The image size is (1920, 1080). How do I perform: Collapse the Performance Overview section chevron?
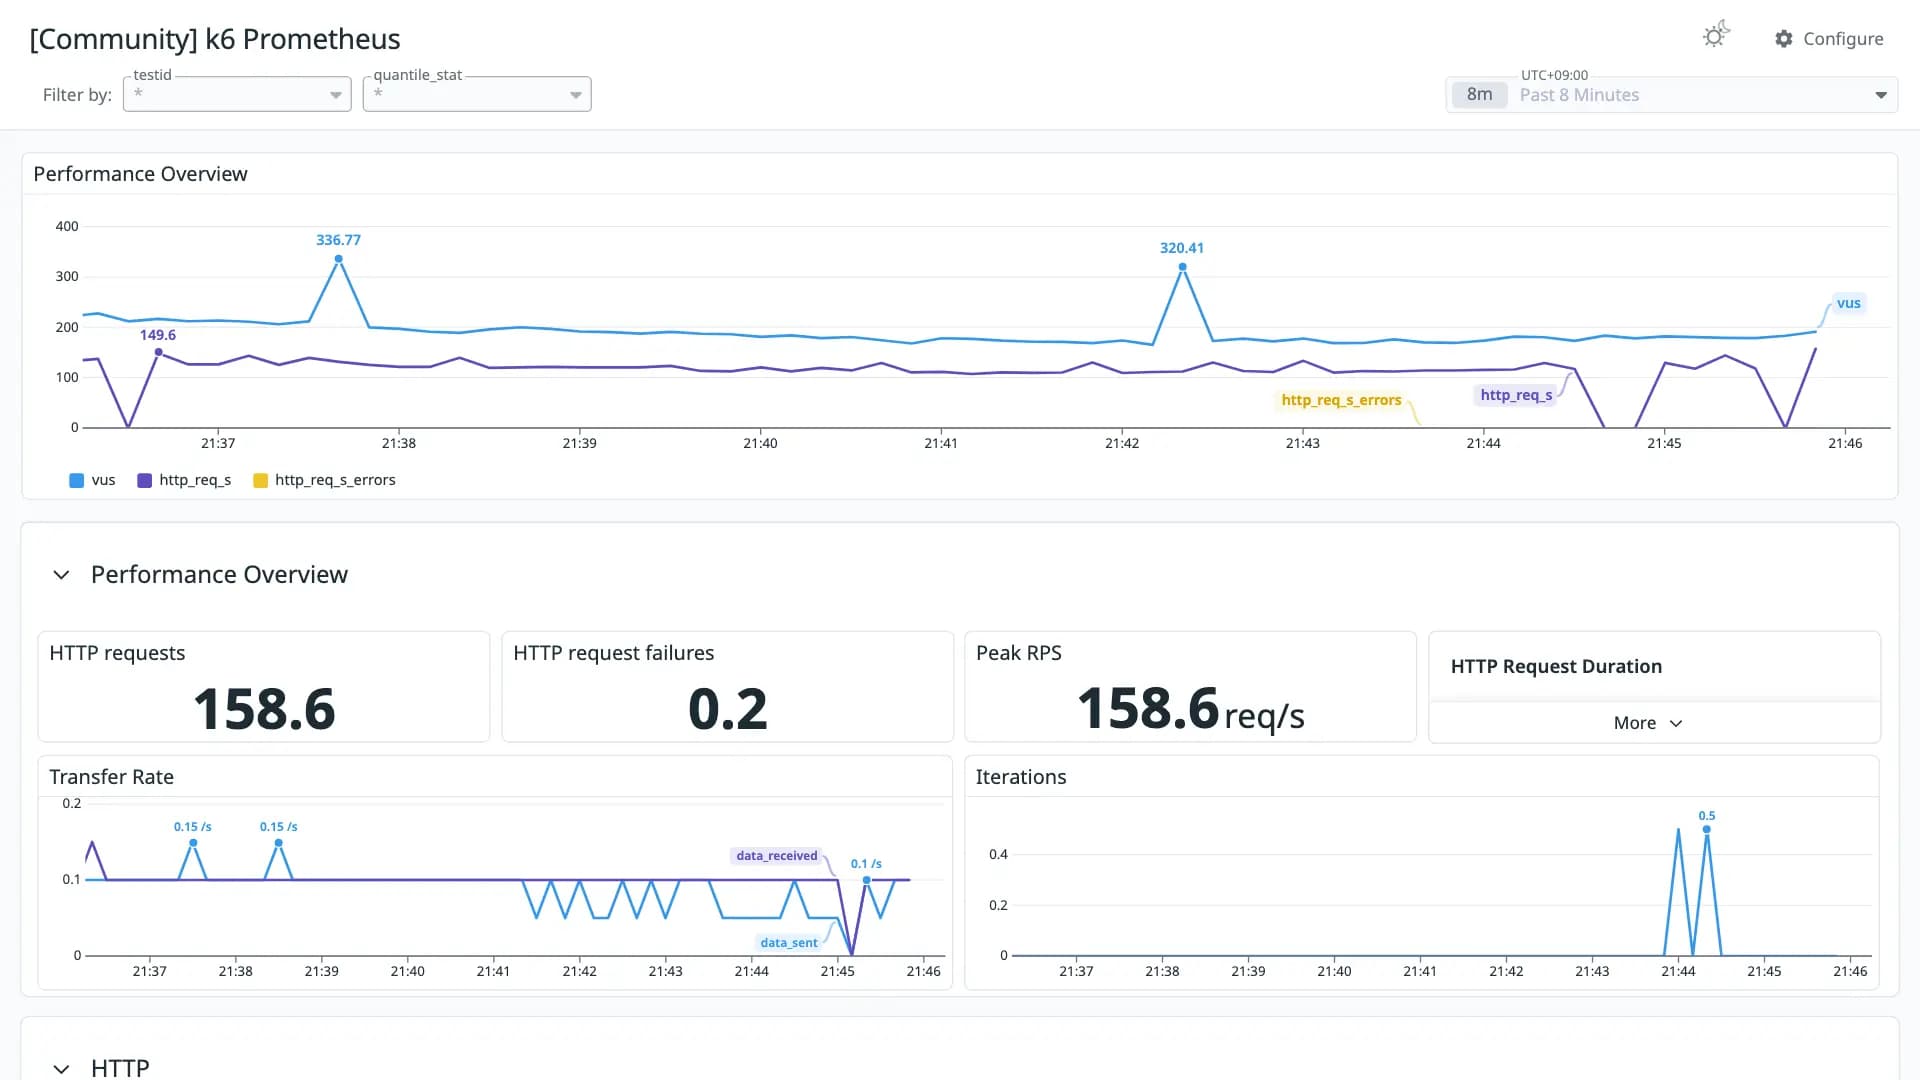point(61,575)
